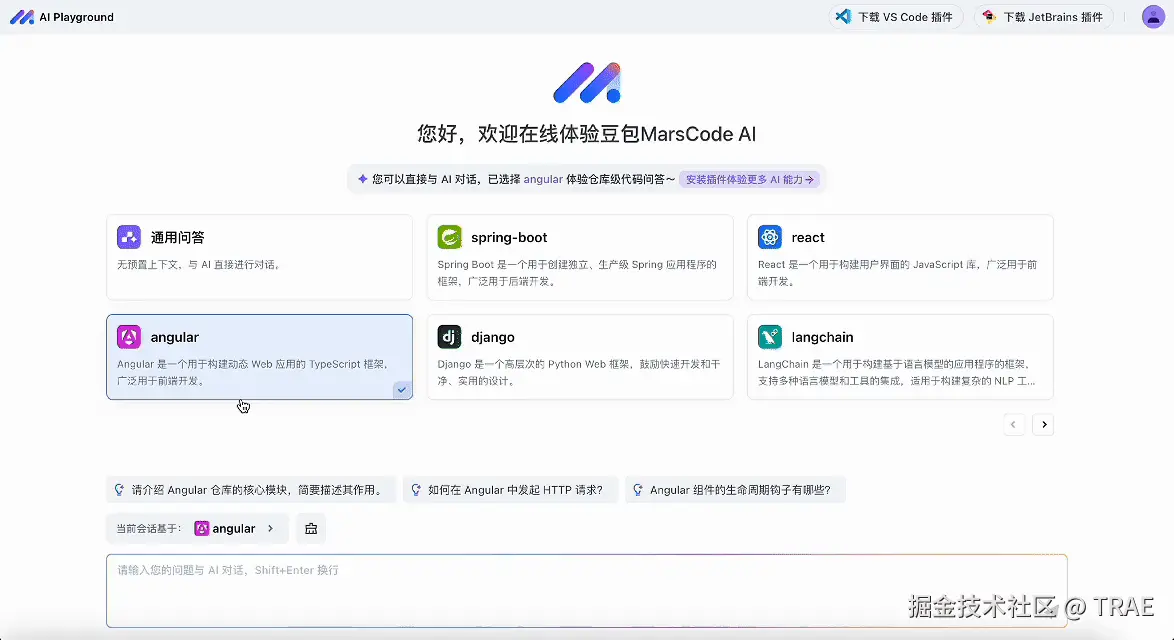Screen dimensions: 1174x640
Task: Click the 通用问答 card icon
Action: (x=129, y=237)
